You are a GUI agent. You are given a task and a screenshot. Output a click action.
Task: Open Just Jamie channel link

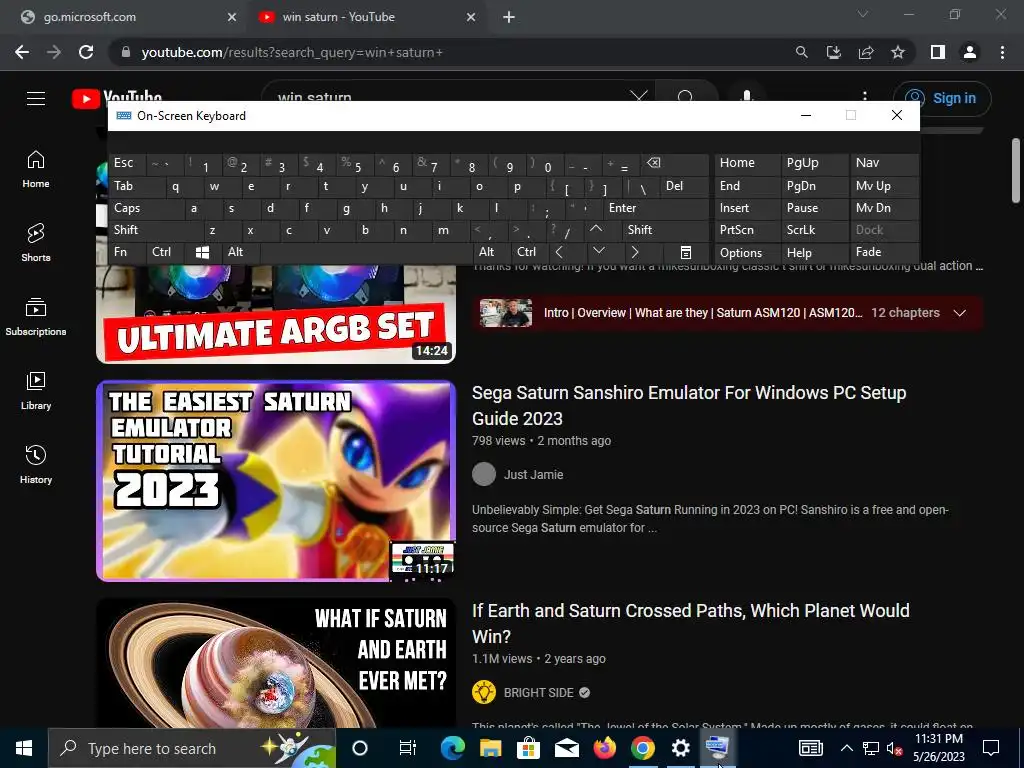click(533, 475)
